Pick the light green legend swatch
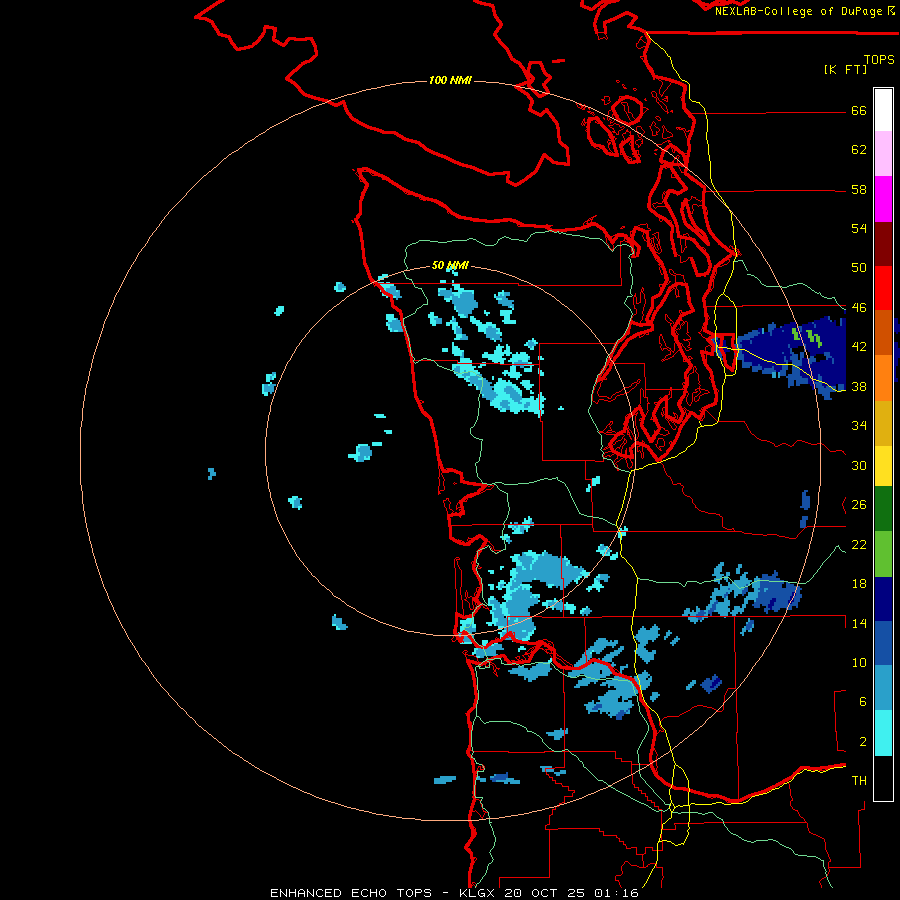900x900 pixels. tap(883, 554)
